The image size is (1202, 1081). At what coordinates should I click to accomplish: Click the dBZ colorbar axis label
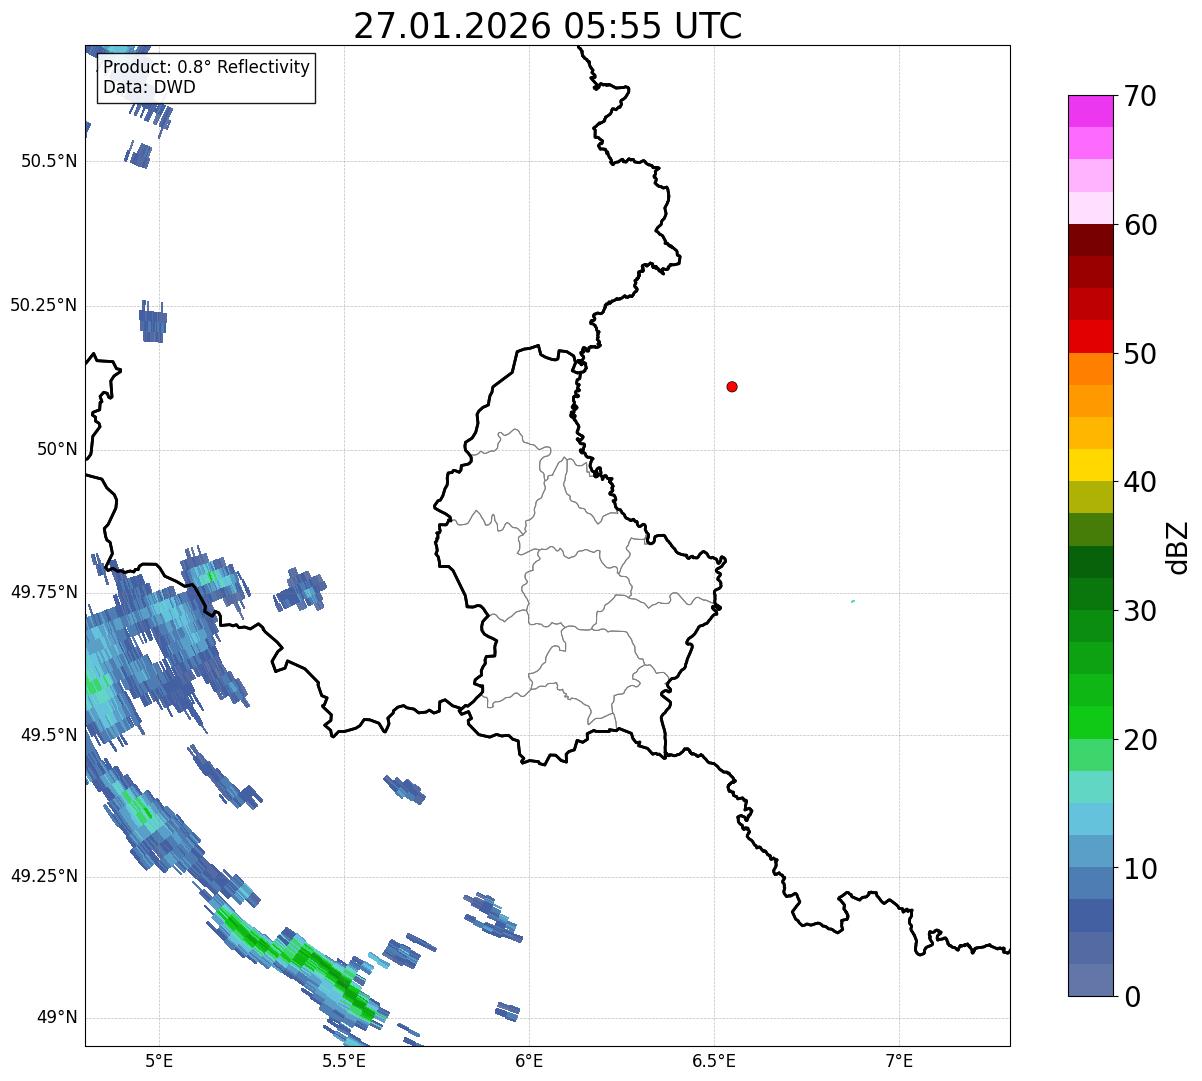(1178, 547)
